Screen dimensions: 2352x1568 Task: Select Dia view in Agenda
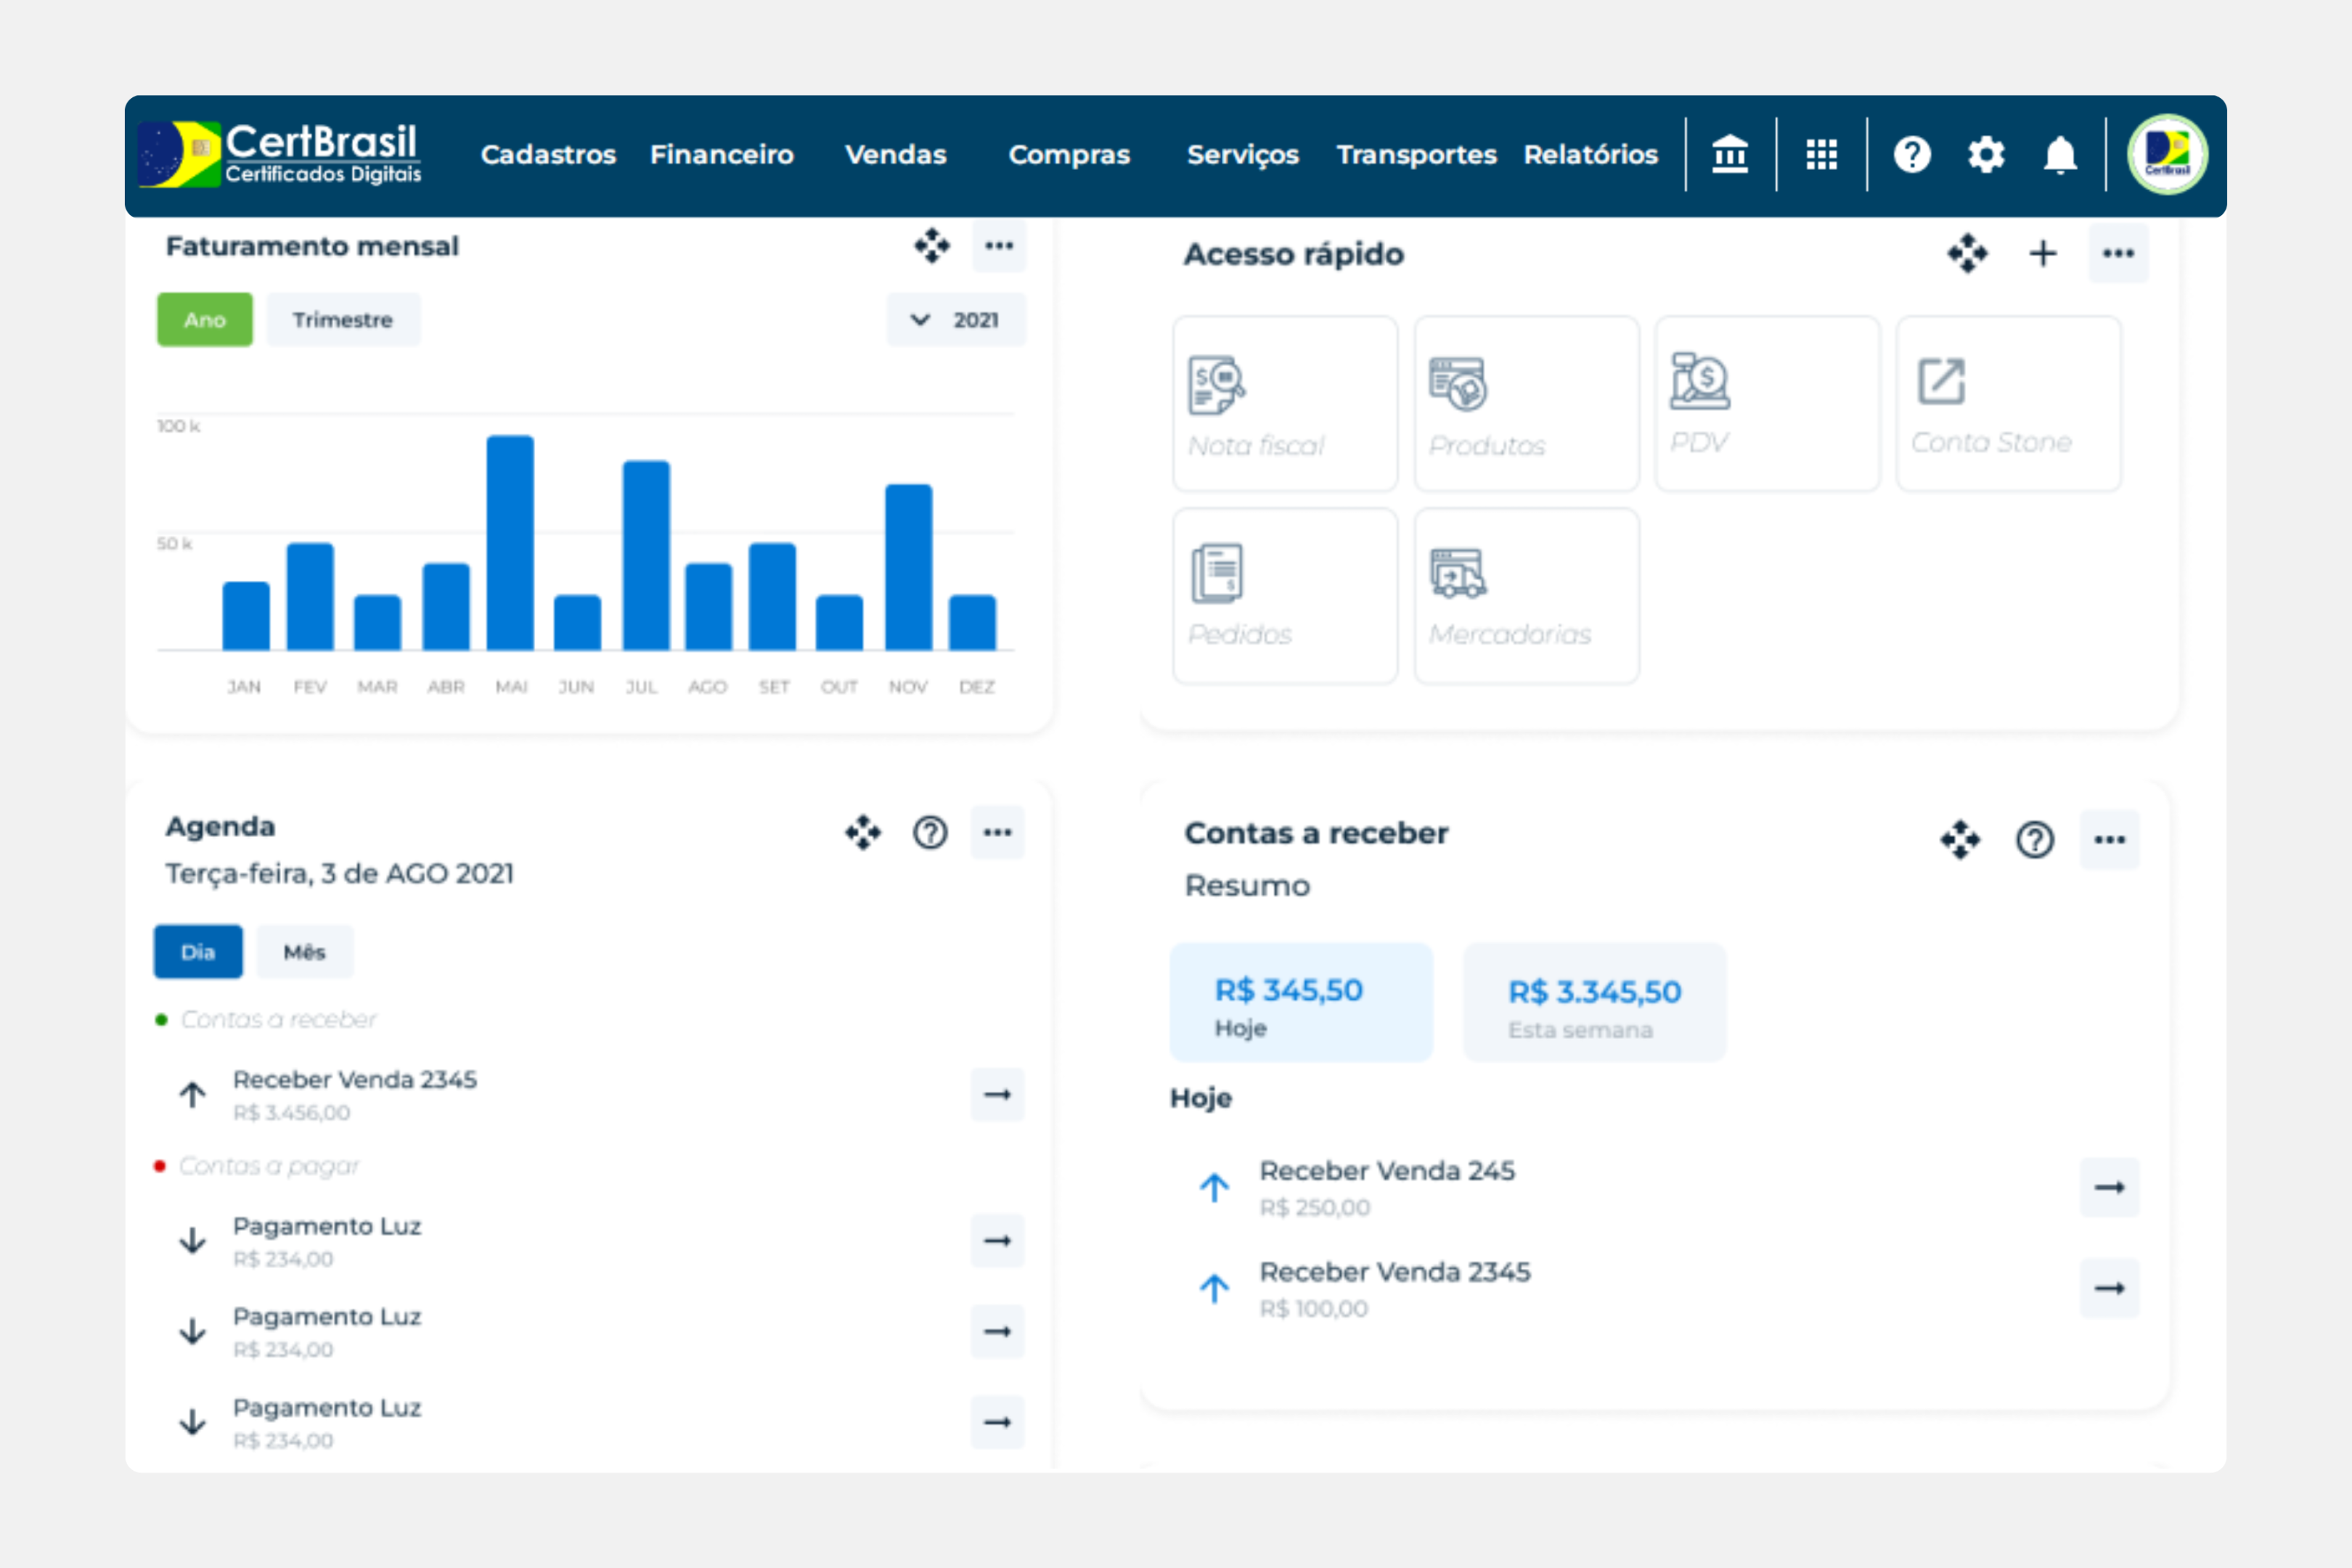click(x=198, y=952)
